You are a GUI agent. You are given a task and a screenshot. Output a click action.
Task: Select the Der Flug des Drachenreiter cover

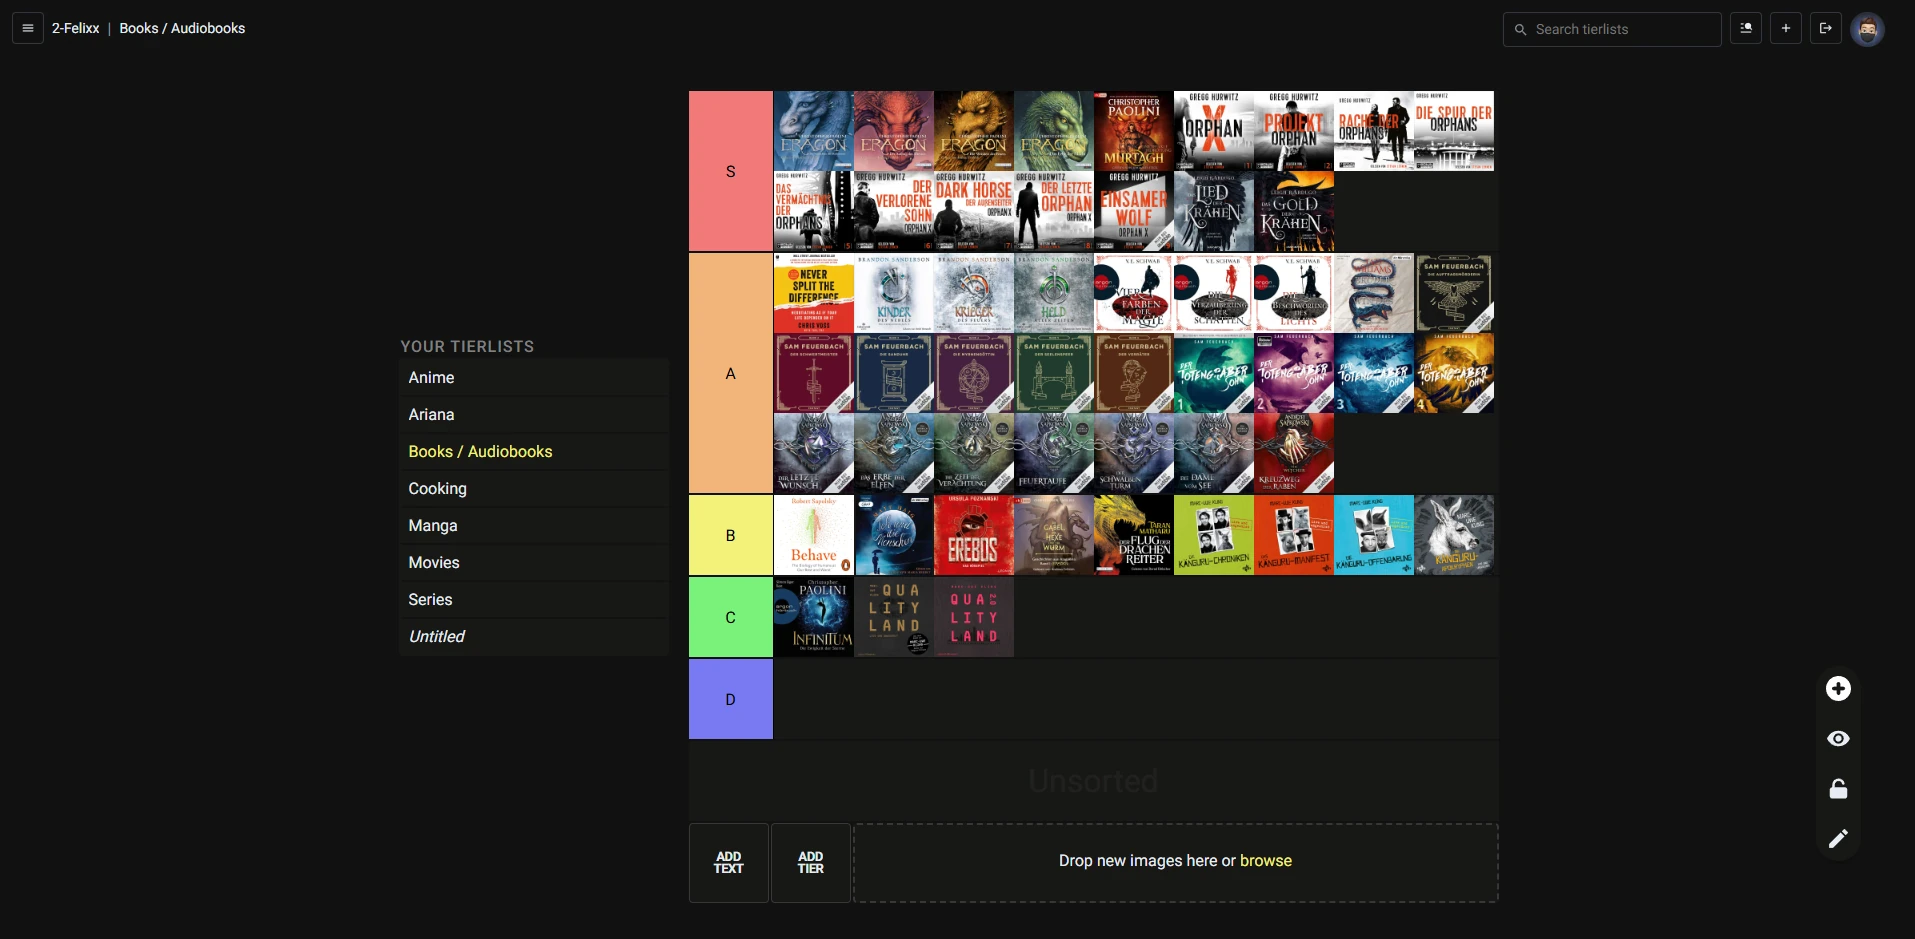[x=1134, y=535]
